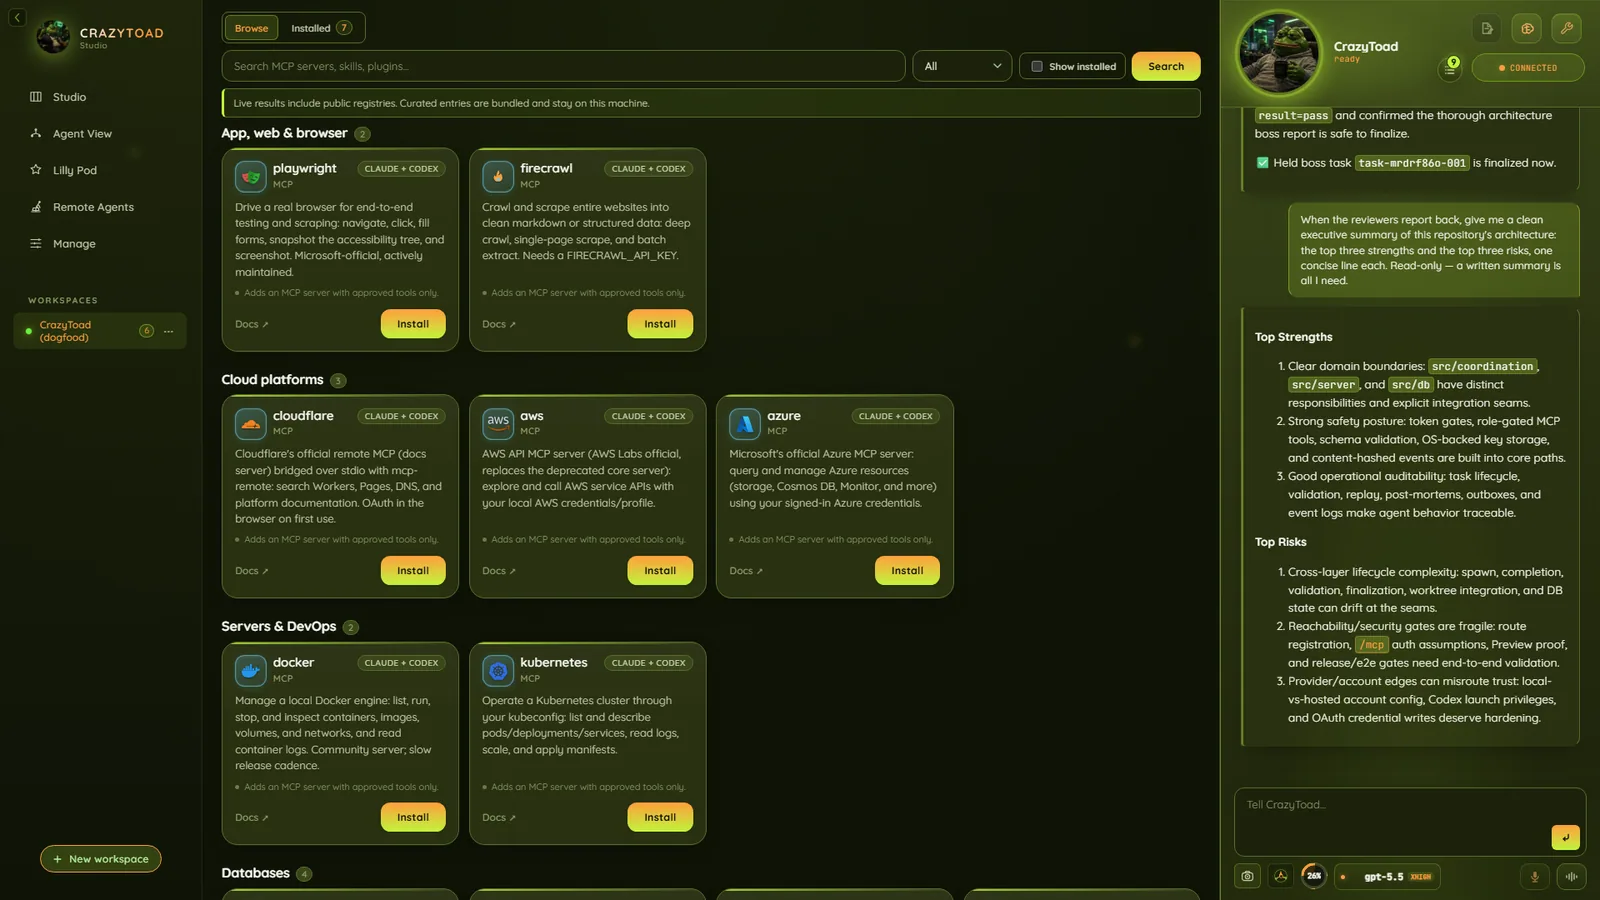This screenshot has width=1600, height=900.
Task: Click the CrazyToad Studio logo
Action: pos(53,37)
